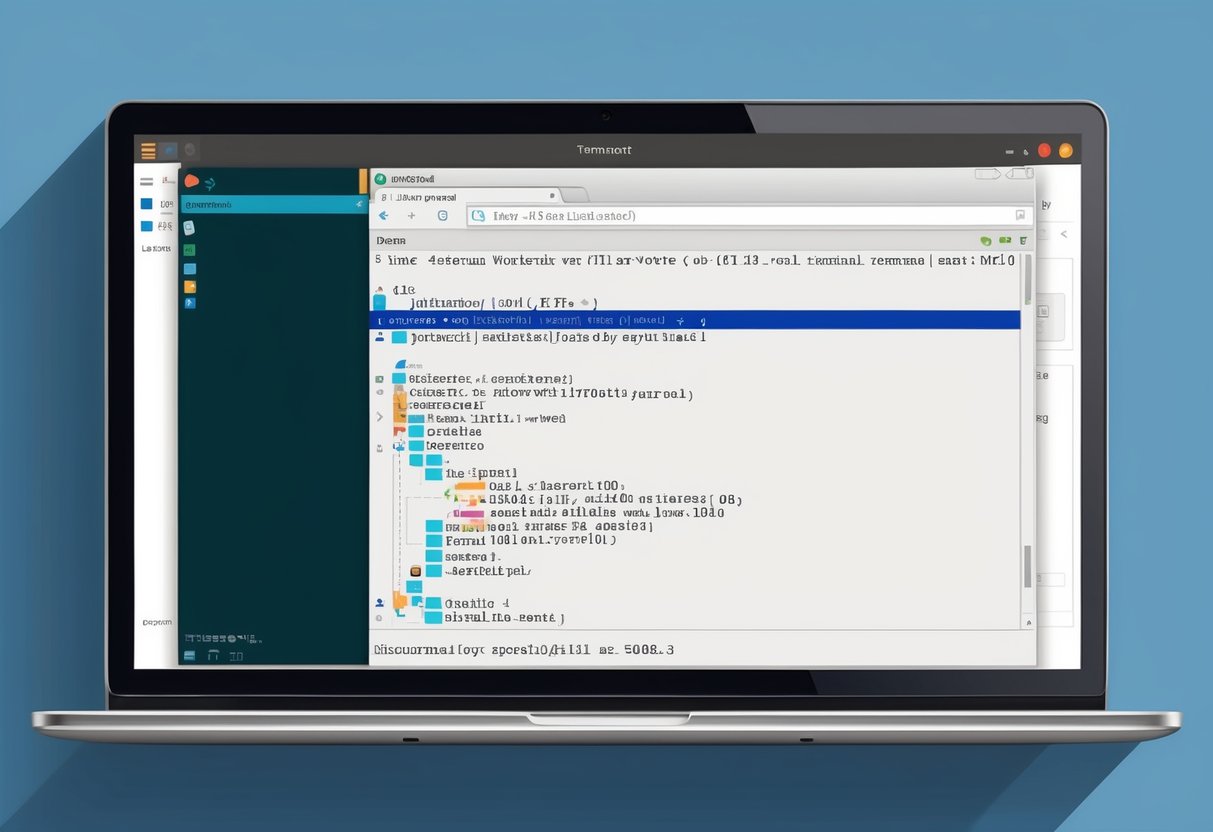Open the hamburger menu in the top-left corner

click(x=148, y=151)
